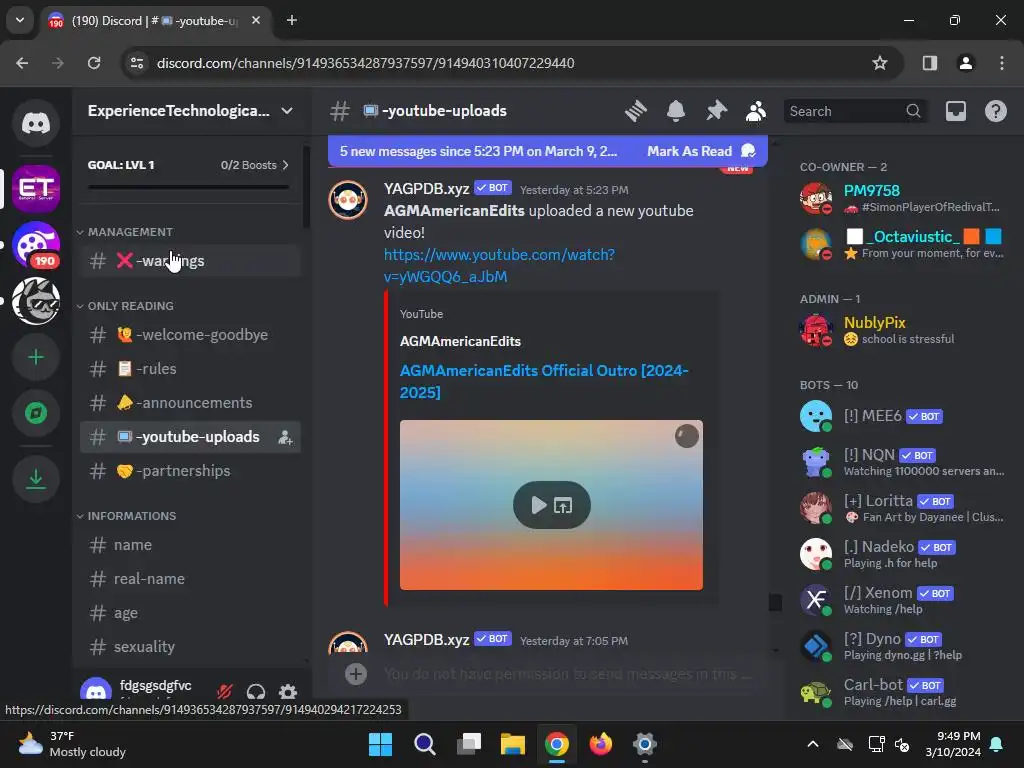The height and width of the screenshot is (768, 1024).
Task: Collapse the INFORMATIONS category
Action: [x=127, y=516]
